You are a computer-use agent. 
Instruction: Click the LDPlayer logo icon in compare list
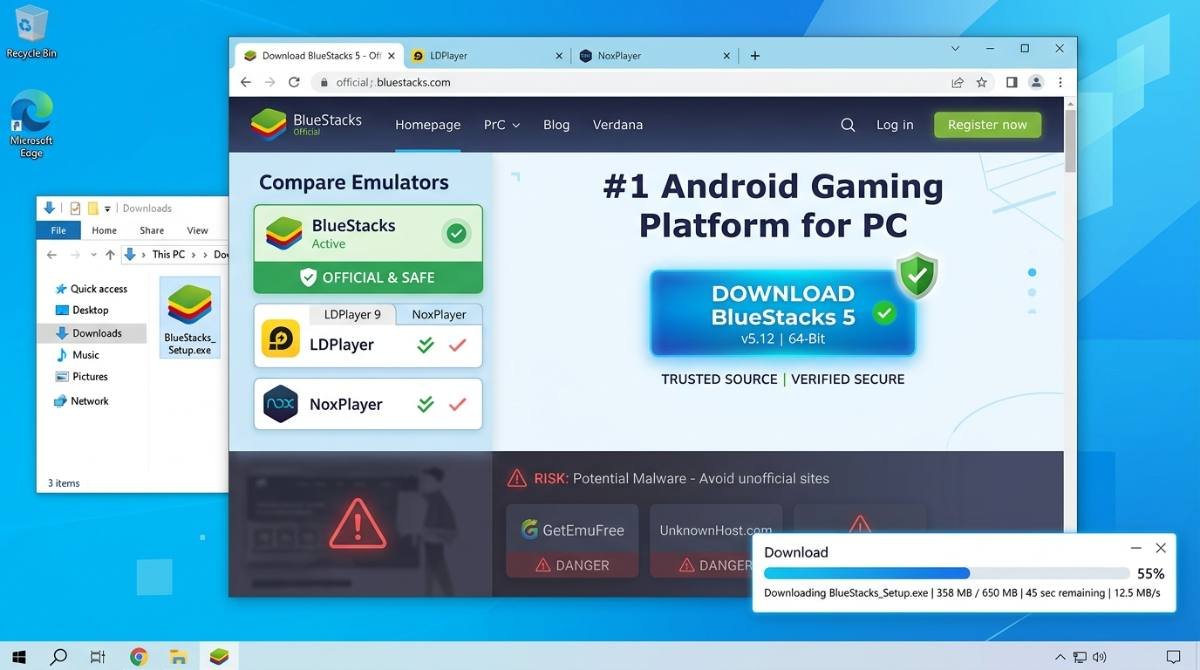pos(280,339)
